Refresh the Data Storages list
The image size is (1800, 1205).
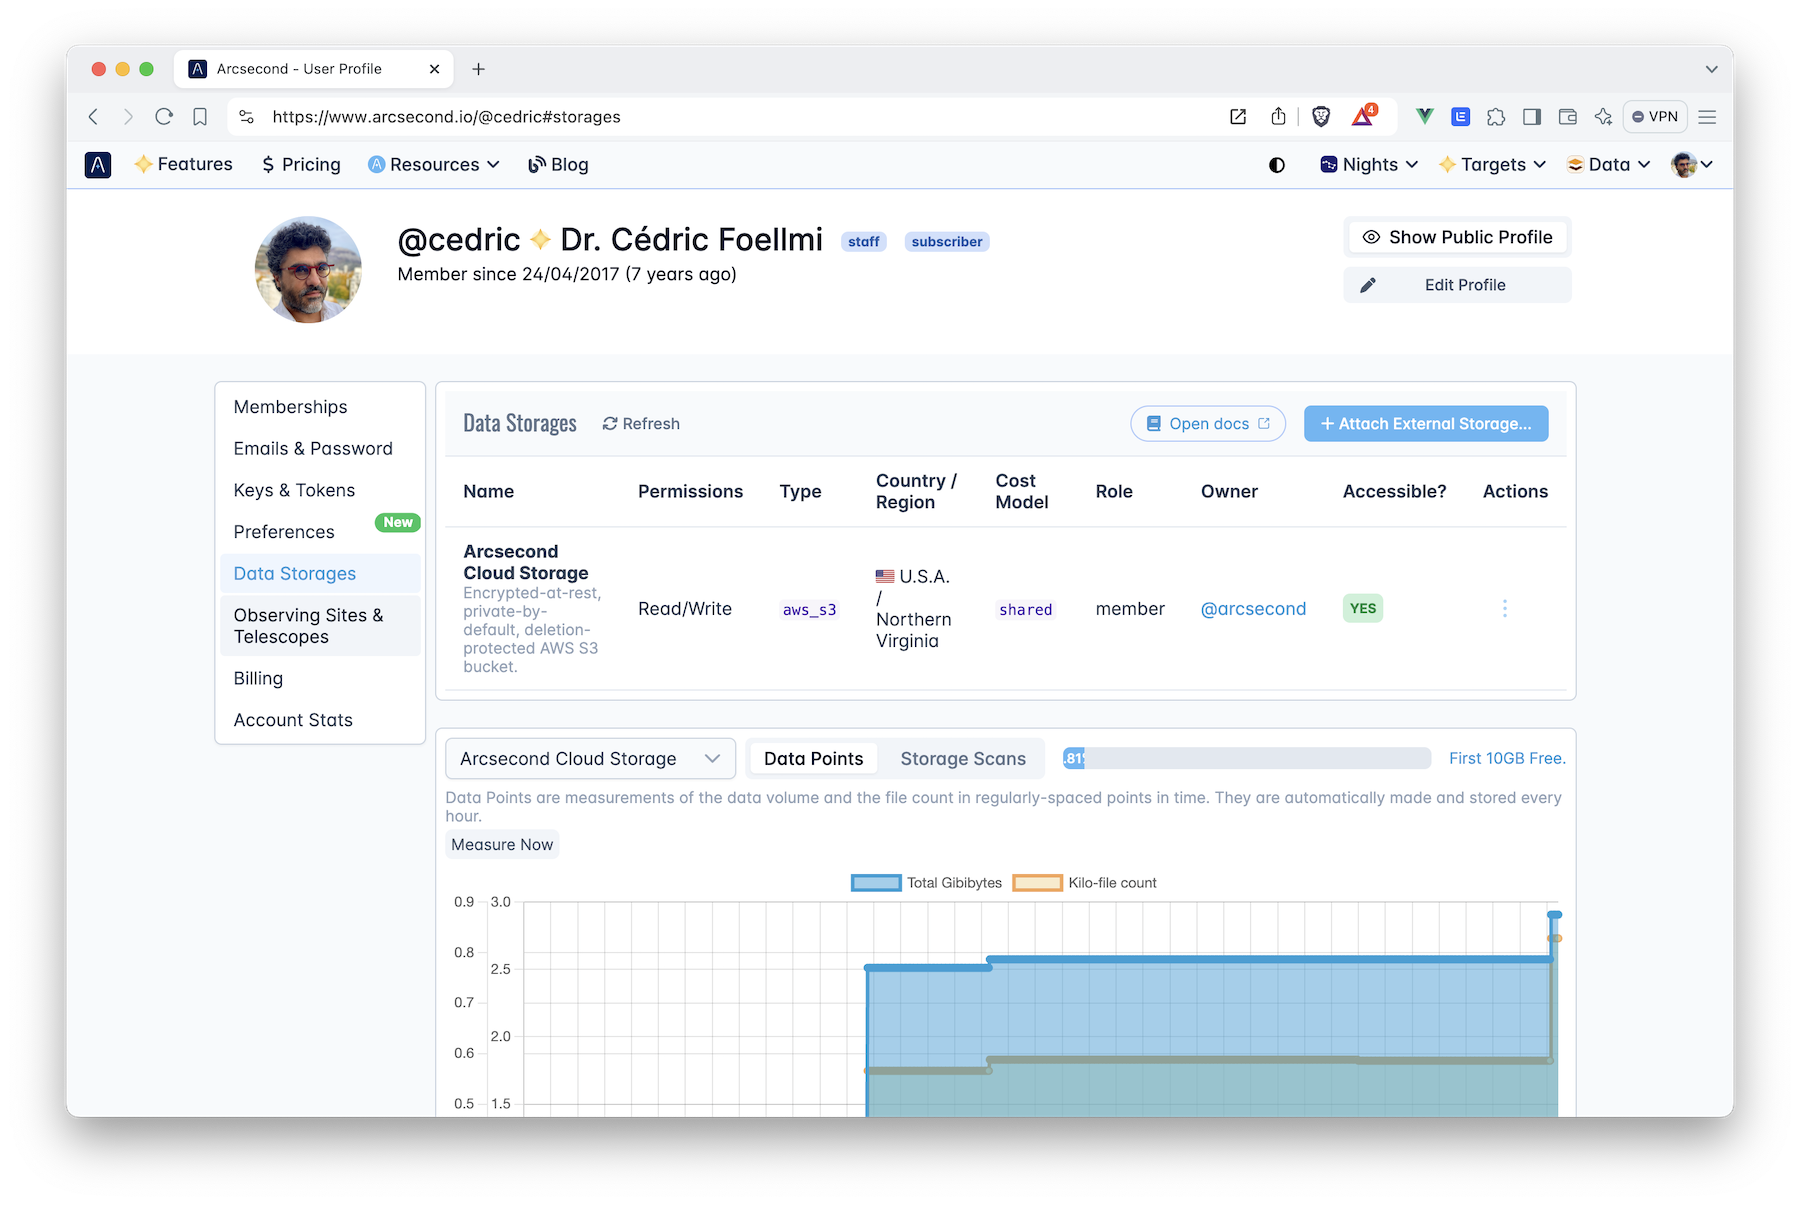[x=640, y=423]
